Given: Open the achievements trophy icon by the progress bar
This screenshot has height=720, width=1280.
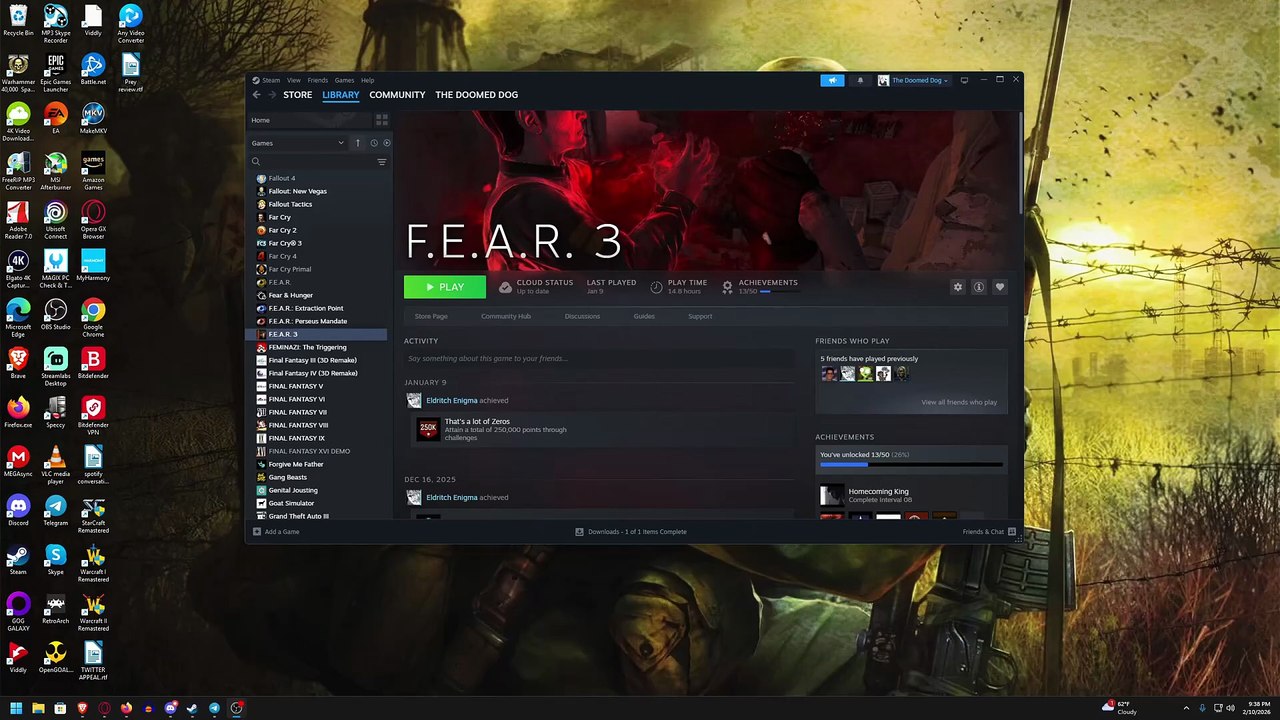Looking at the screenshot, I should 727,287.
